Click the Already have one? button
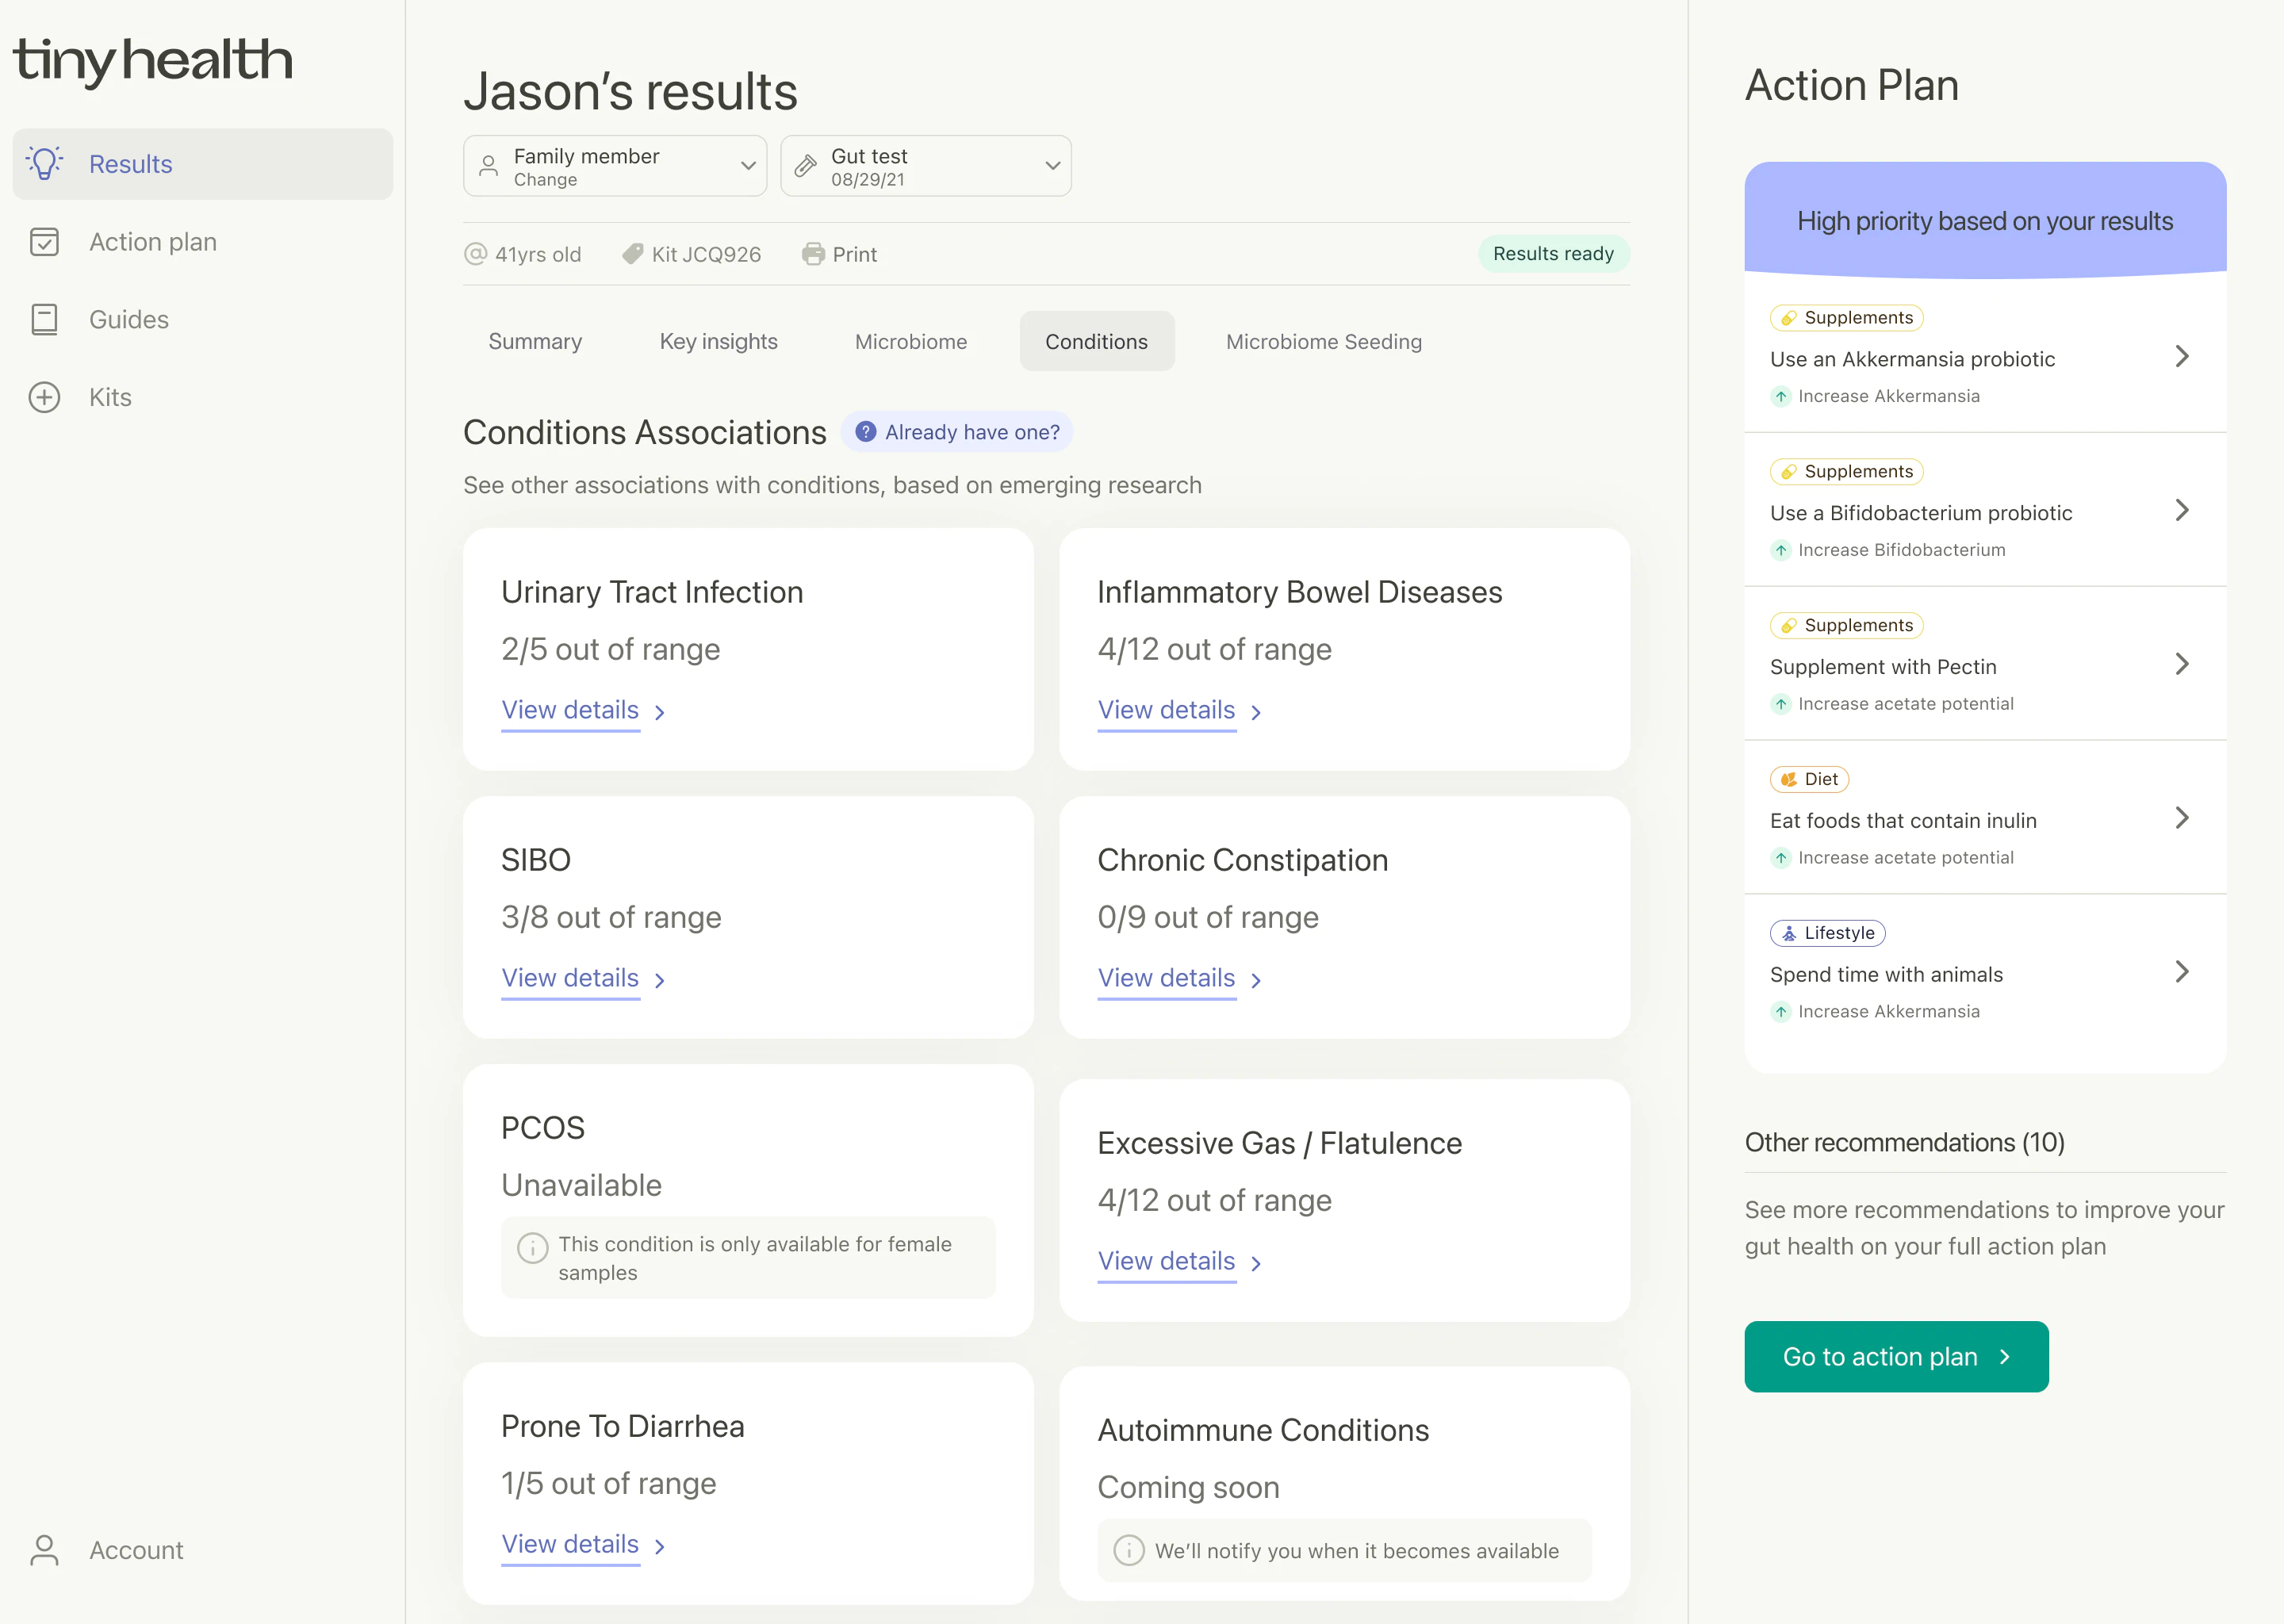Screen dimensions: 2284x1624 pos(957,432)
